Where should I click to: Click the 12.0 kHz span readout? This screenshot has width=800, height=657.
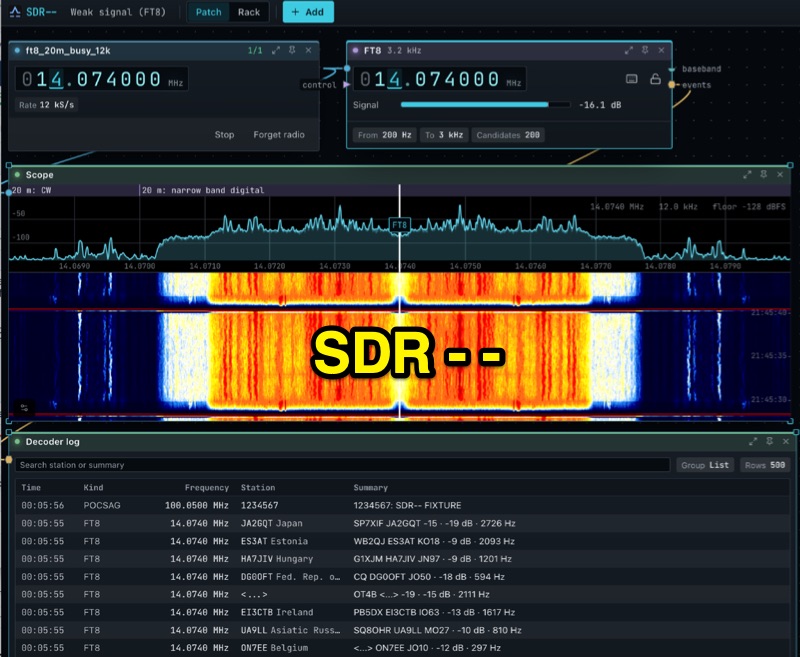click(x=678, y=207)
